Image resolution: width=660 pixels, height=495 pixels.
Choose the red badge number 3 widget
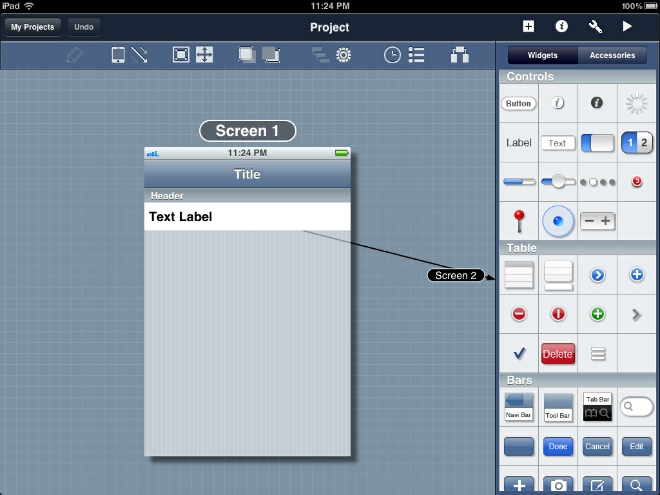coord(636,182)
